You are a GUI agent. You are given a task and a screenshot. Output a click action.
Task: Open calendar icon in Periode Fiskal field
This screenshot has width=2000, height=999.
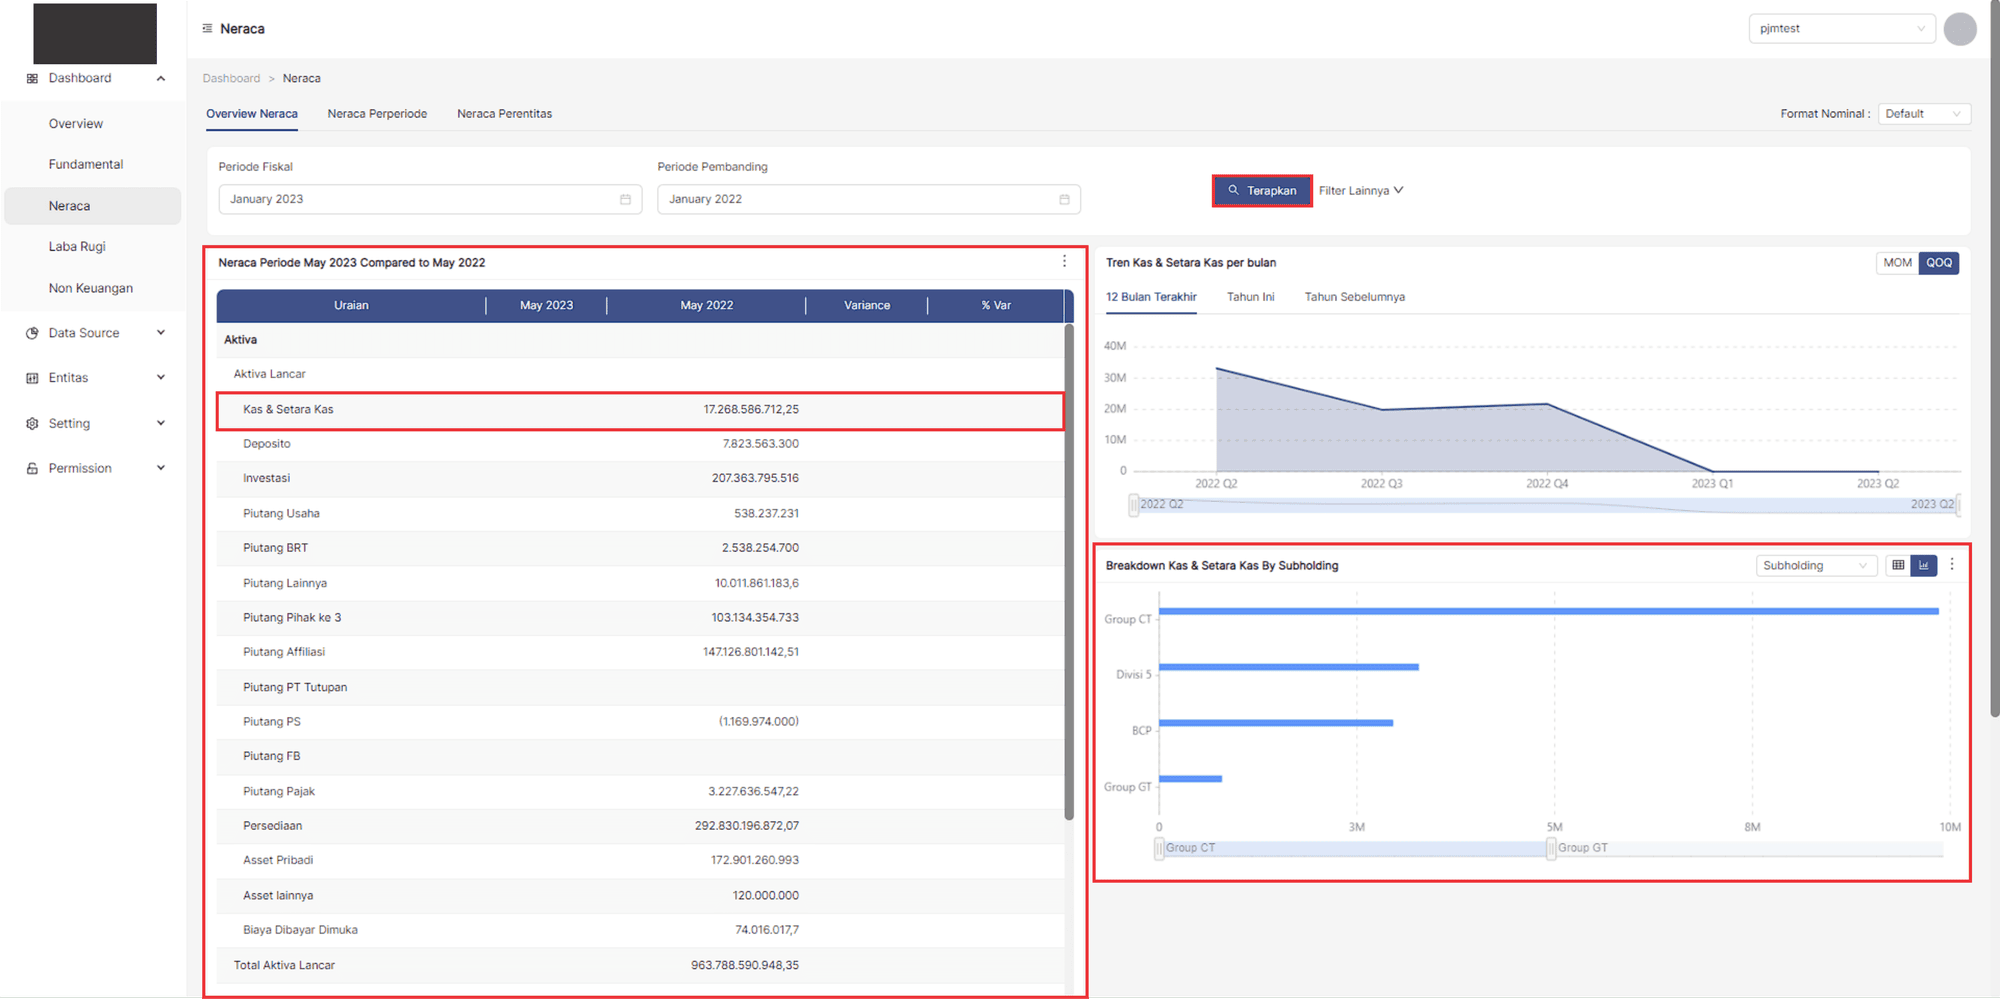[x=625, y=200]
